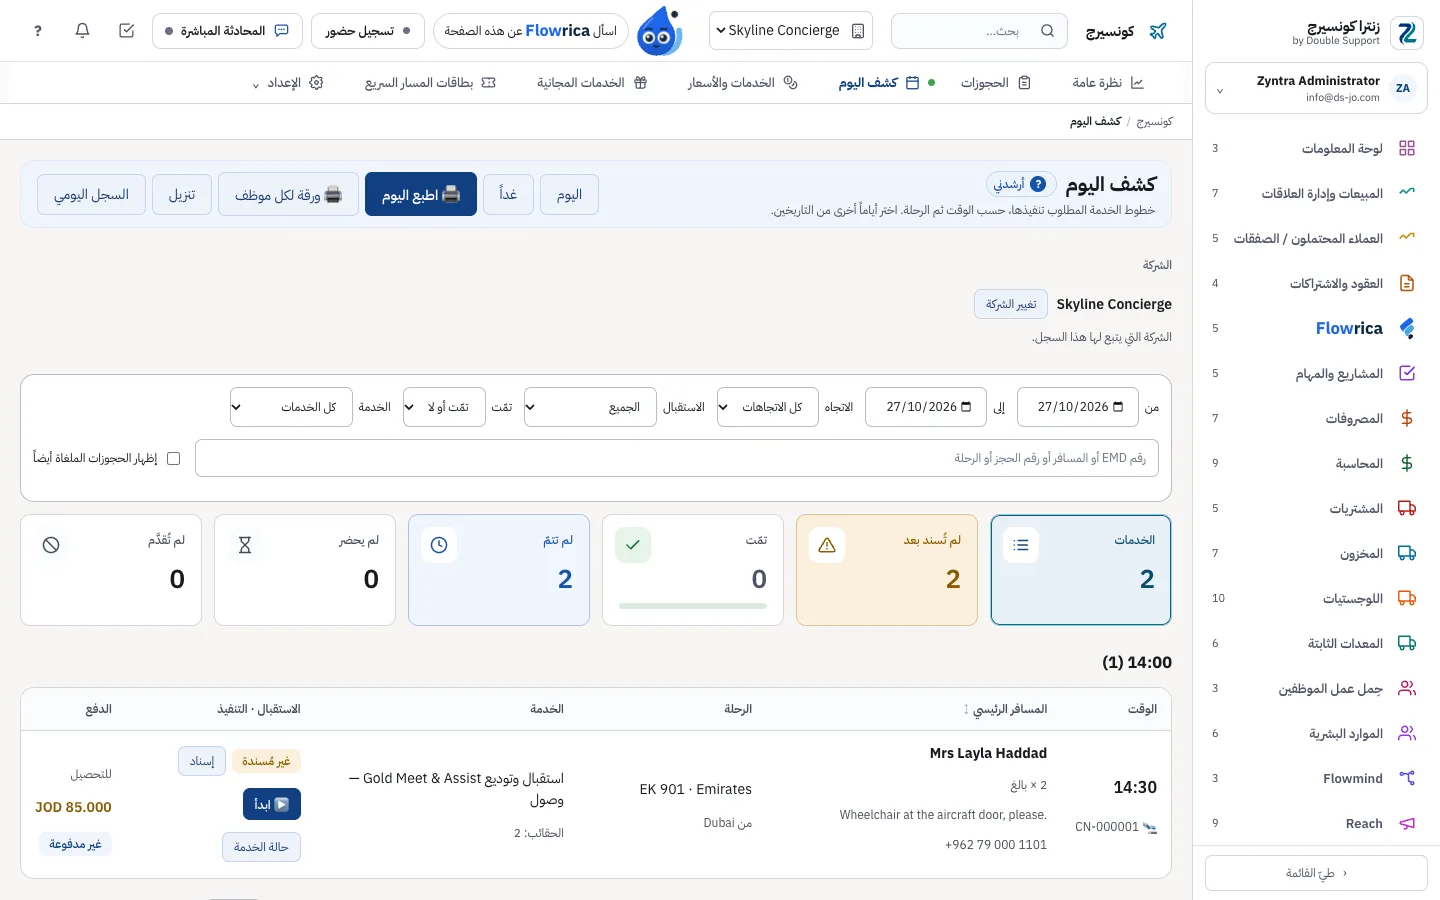Open الخدمات والأسعار services and prices tab

pos(742,83)
